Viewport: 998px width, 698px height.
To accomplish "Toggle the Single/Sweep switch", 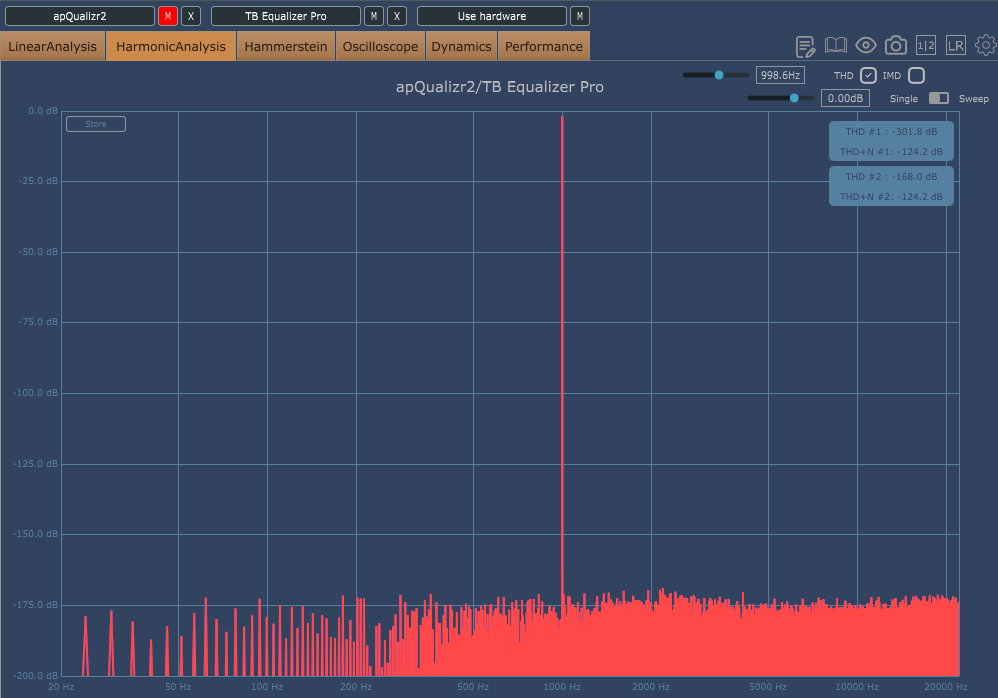I will pos(939,98).
